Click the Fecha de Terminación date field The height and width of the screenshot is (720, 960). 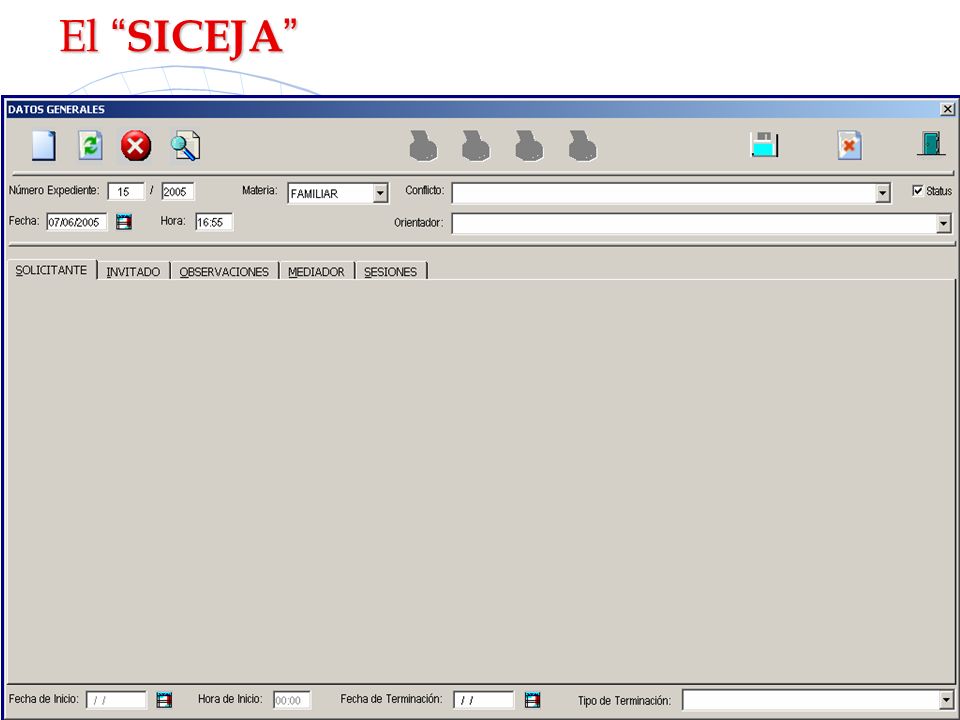coord(484,700)
